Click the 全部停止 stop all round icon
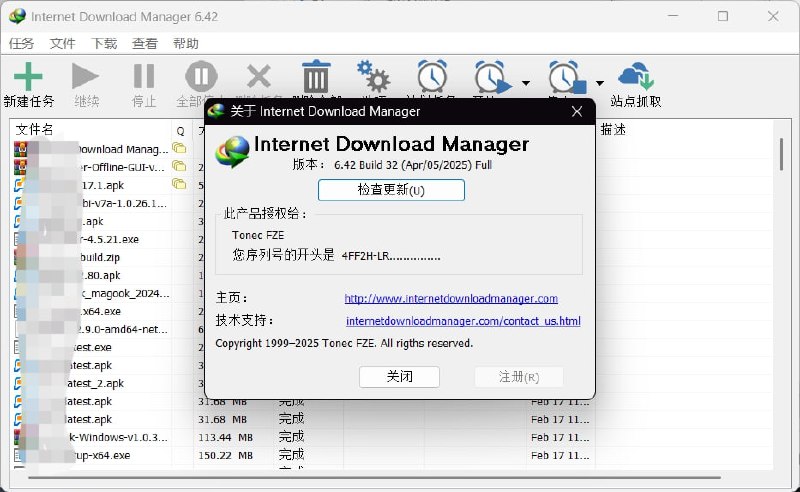The width and height of the screenshot is (800, 492). coord(201,76)
